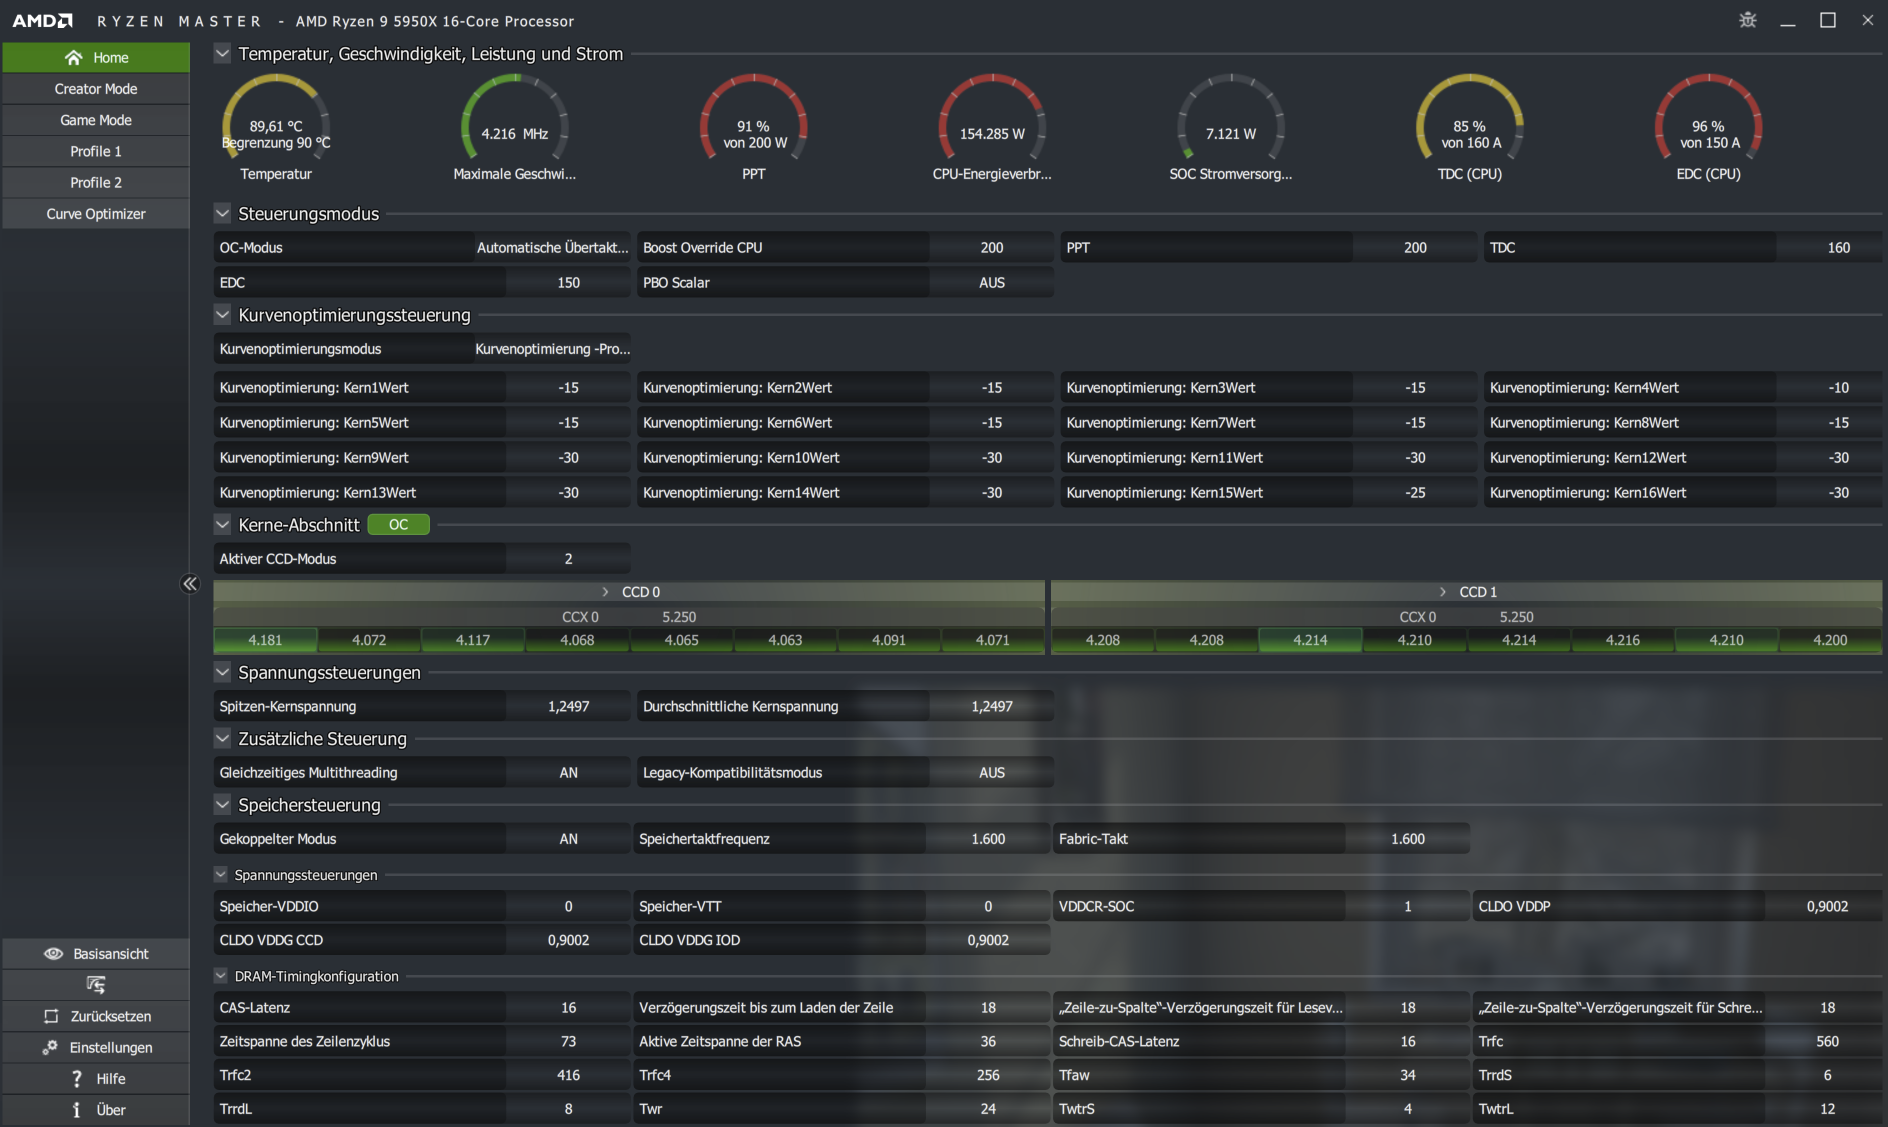Screen dimensions: 1888x1127
Task: Toggle Gekoppelter Modus AN value
Action: click(568, 839)
